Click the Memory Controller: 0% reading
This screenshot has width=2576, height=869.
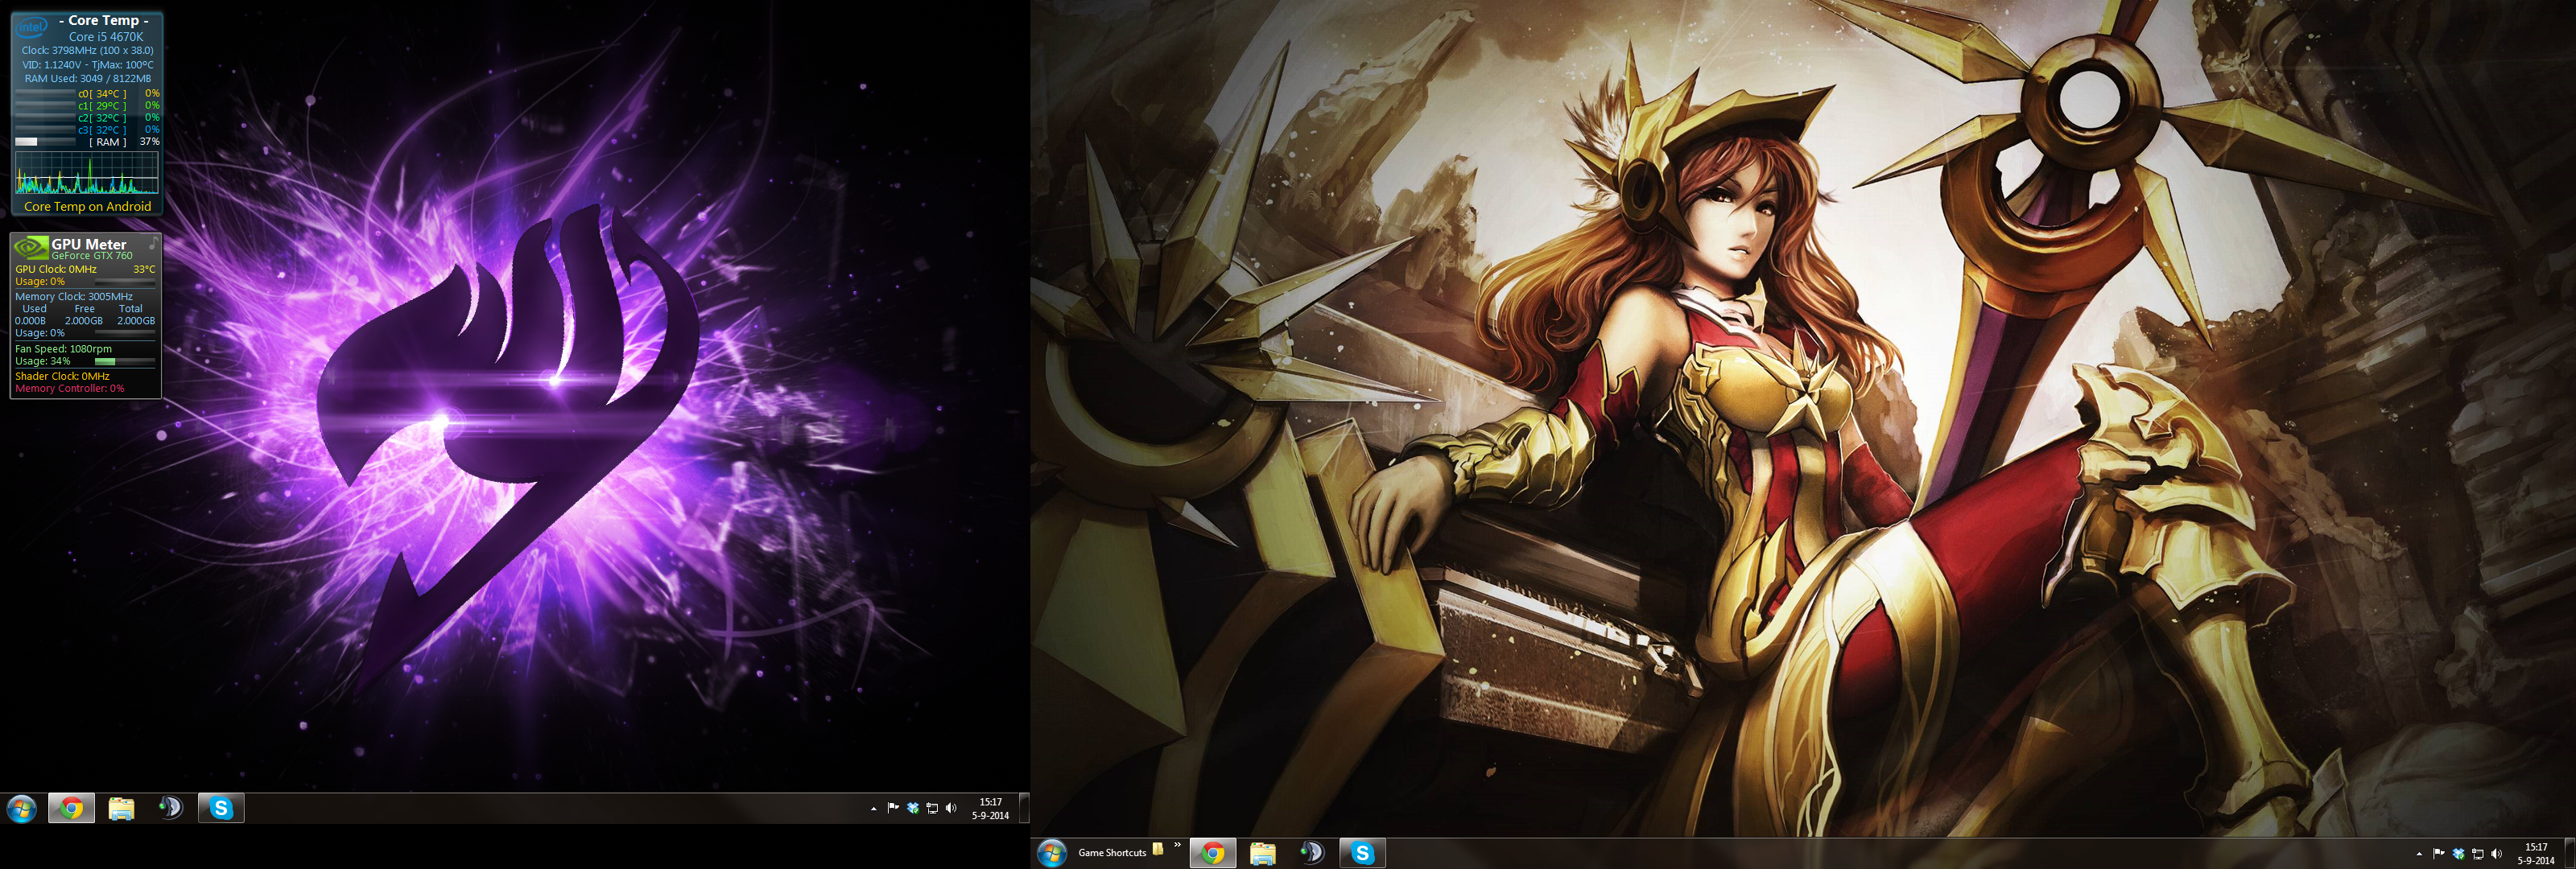70,388
